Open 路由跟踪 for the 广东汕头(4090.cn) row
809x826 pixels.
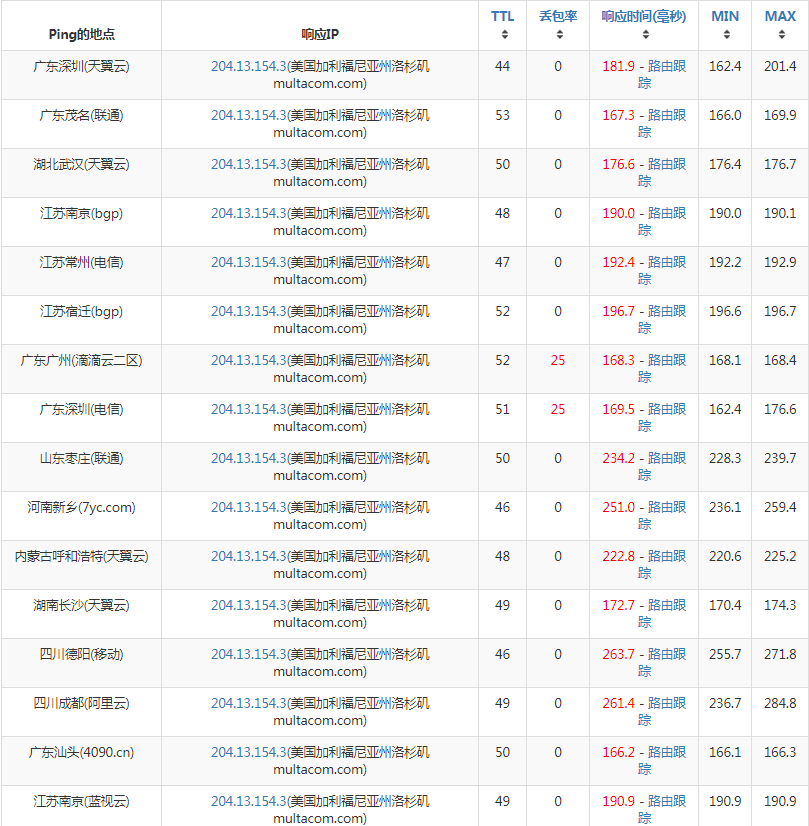tap(666, 752)
